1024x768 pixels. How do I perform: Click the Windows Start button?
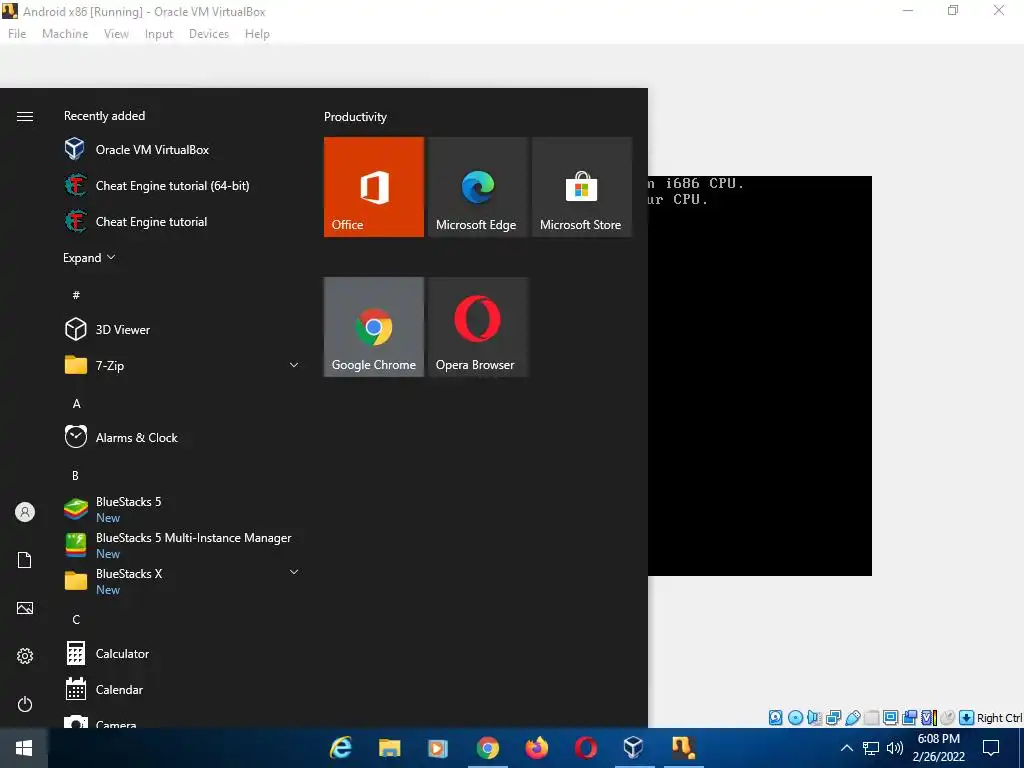[x=24, y=748]
